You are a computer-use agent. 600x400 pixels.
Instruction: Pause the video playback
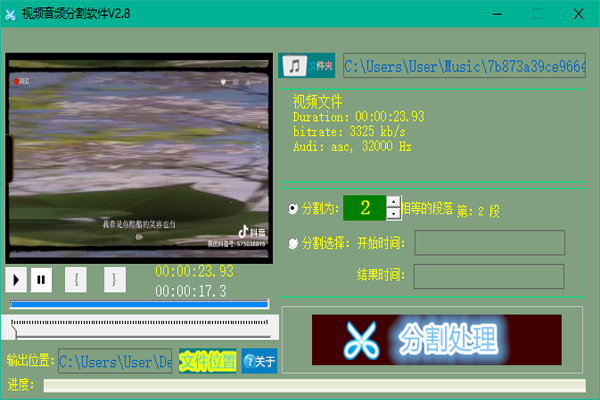[41, 279]
